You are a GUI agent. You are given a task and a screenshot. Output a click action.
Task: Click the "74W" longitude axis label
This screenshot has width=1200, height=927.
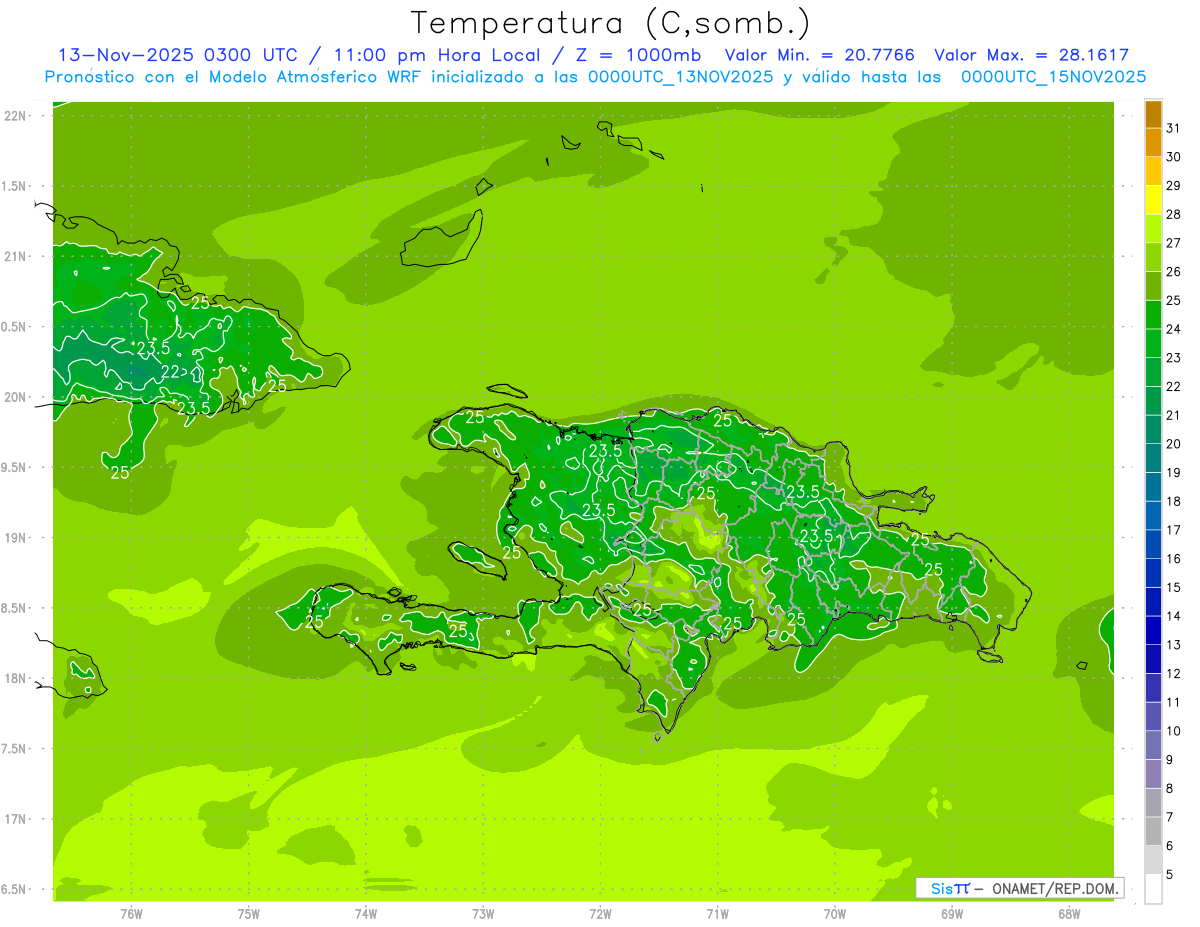(x=365, y=913)
